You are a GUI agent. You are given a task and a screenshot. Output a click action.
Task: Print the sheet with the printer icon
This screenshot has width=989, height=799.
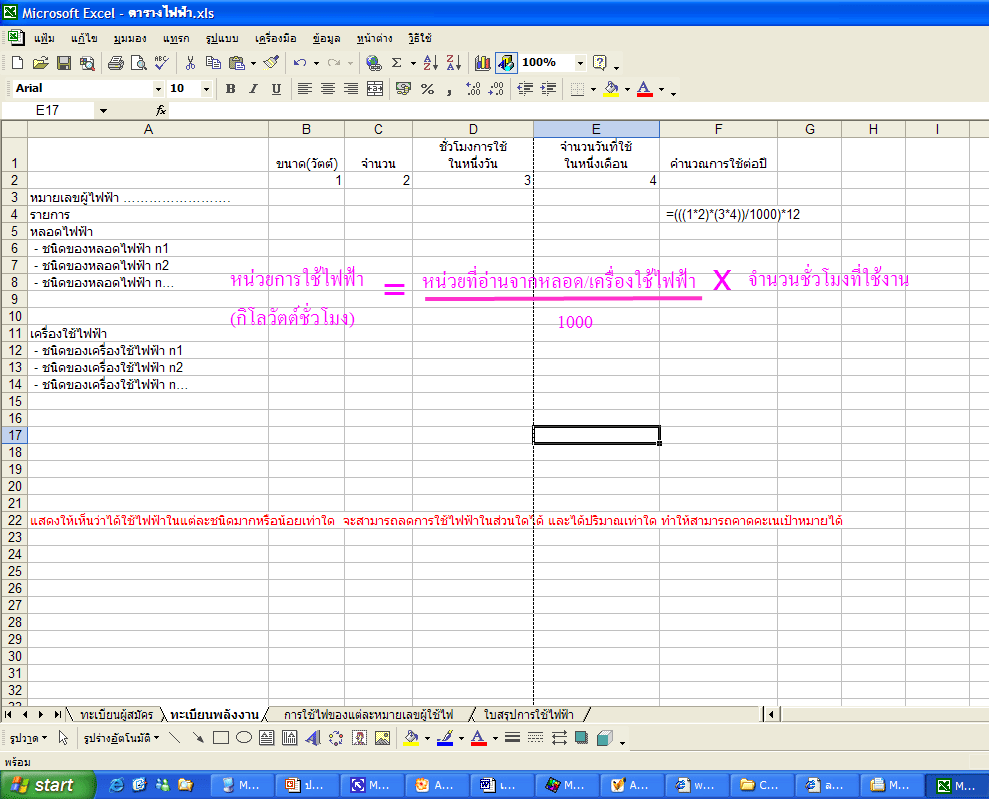point(115,62)
